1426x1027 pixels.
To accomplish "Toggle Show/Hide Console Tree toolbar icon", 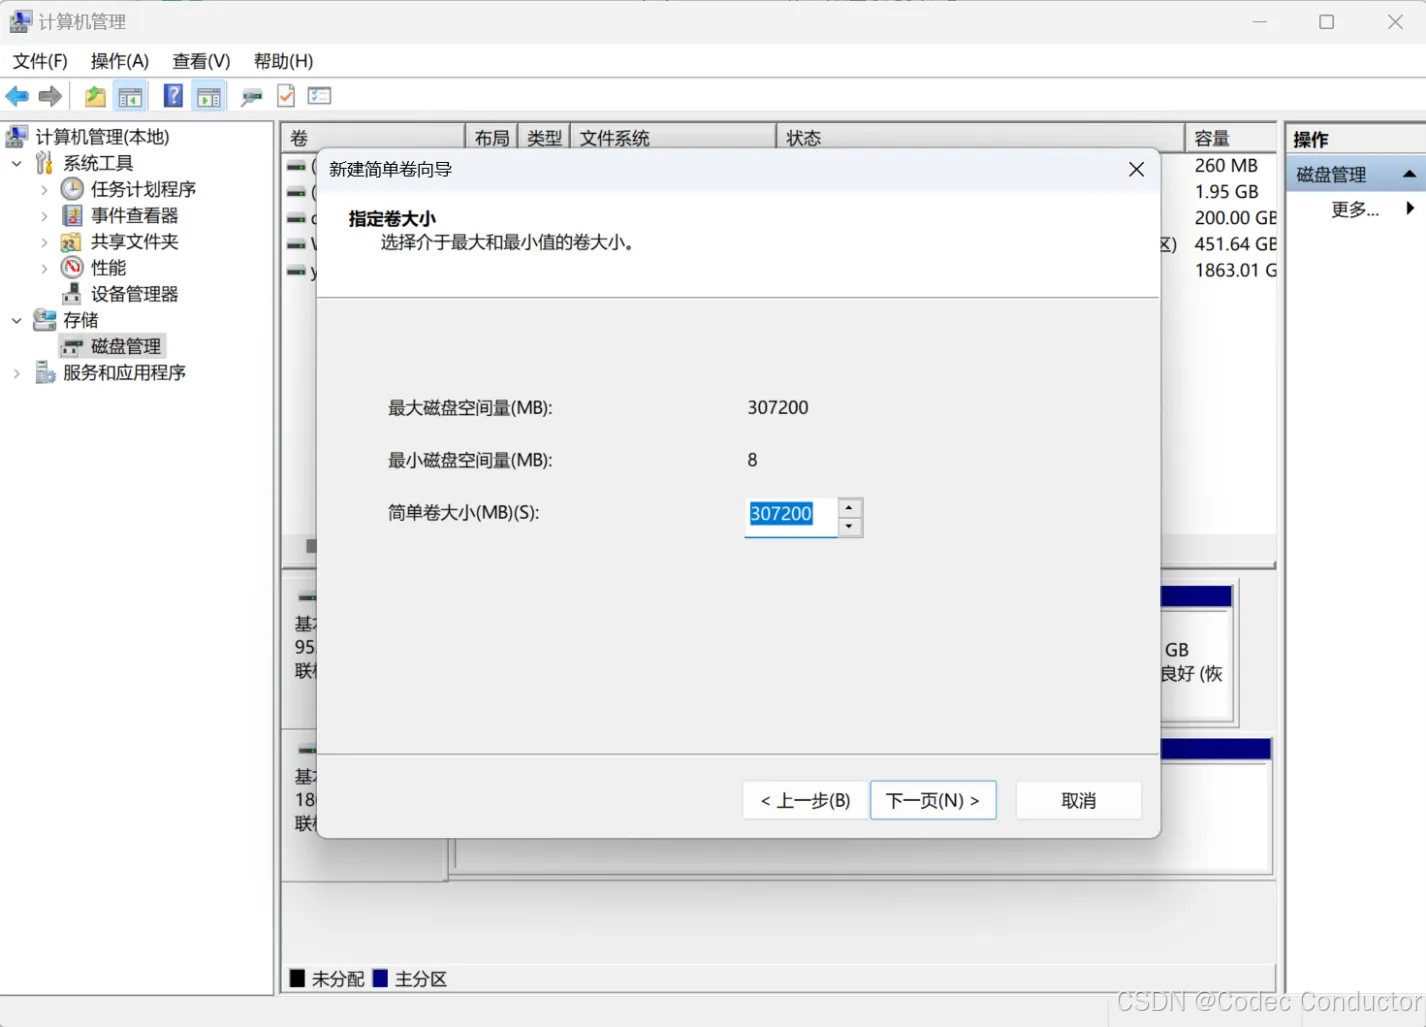I will [x=130, y=96].
